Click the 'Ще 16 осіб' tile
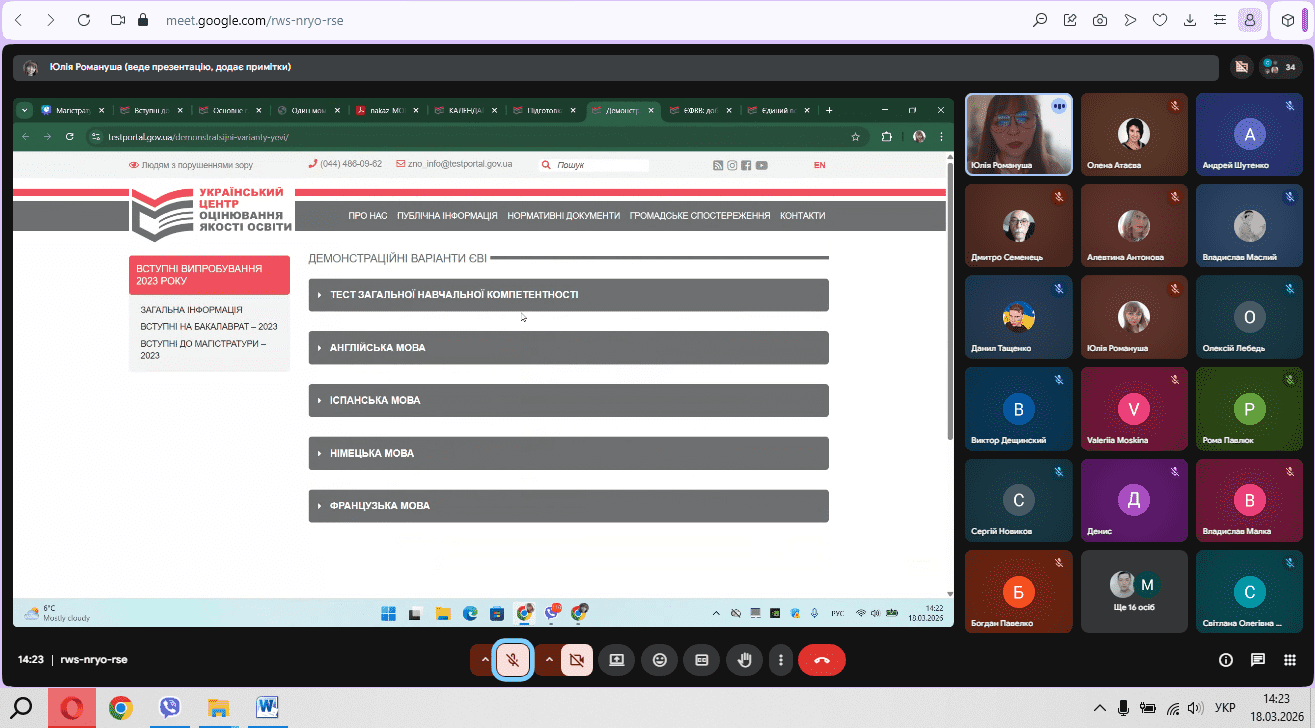 (1134, 592)
